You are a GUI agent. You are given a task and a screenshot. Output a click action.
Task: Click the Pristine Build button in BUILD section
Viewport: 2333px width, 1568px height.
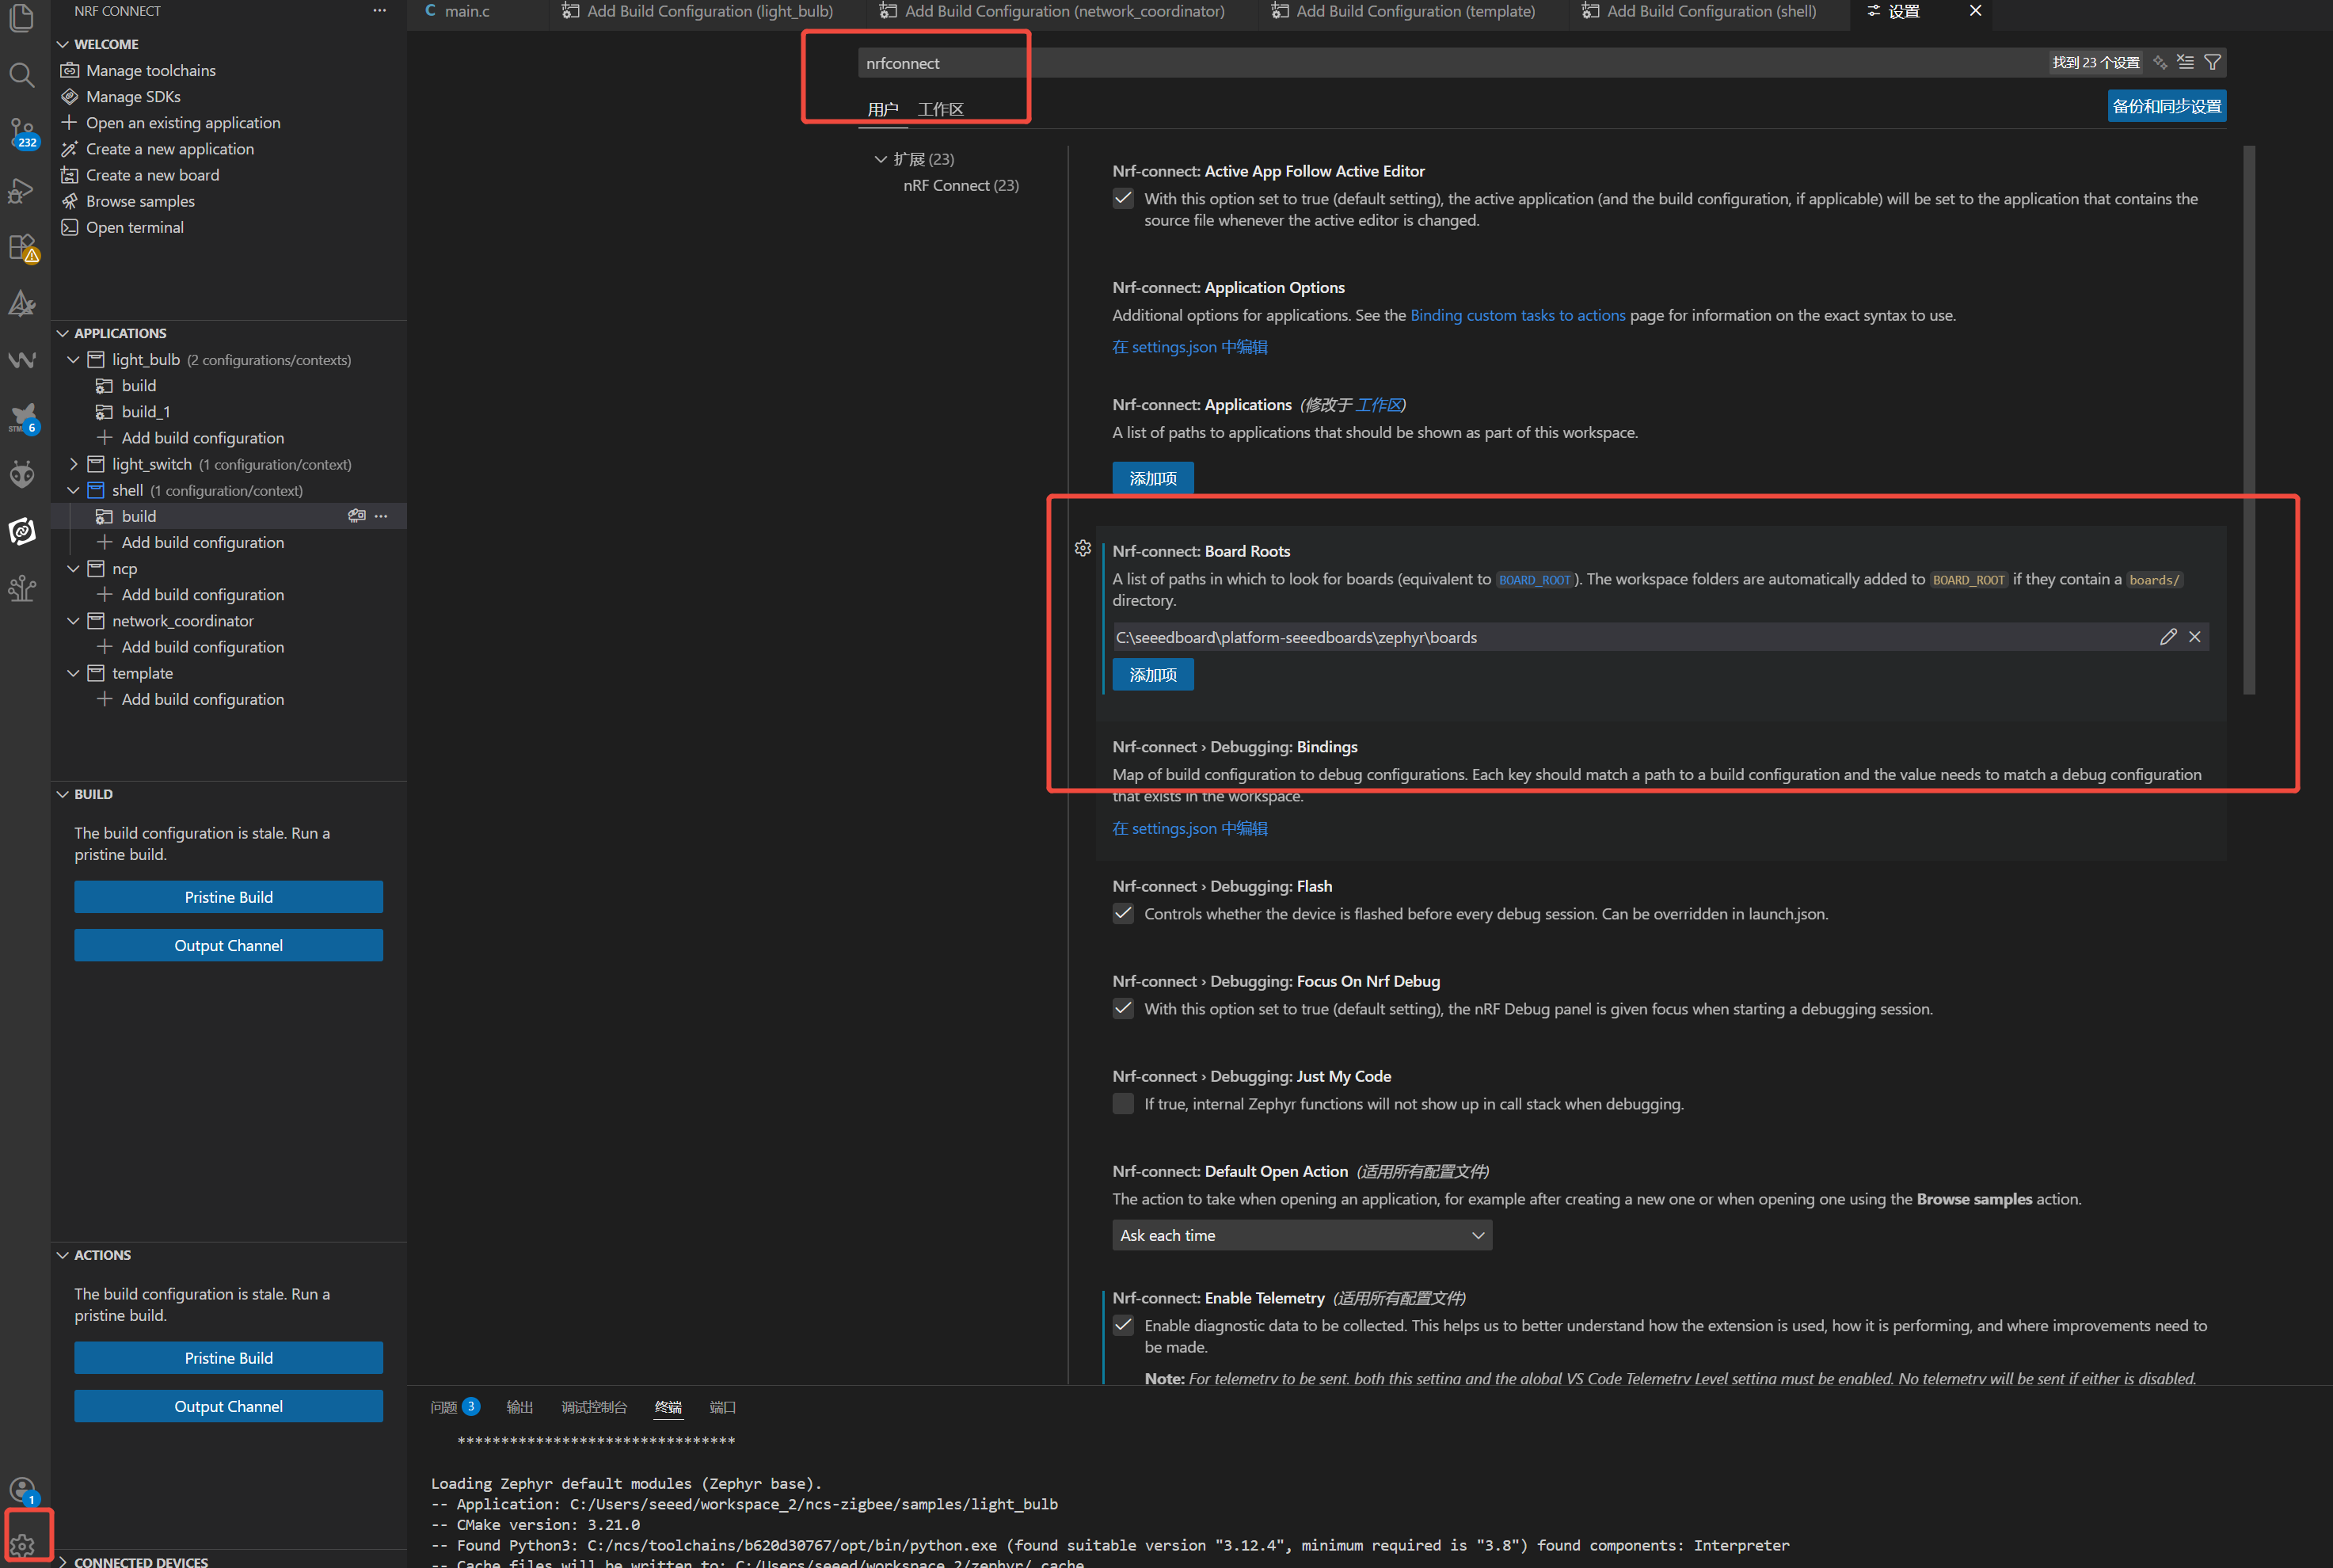click(228, 897)
